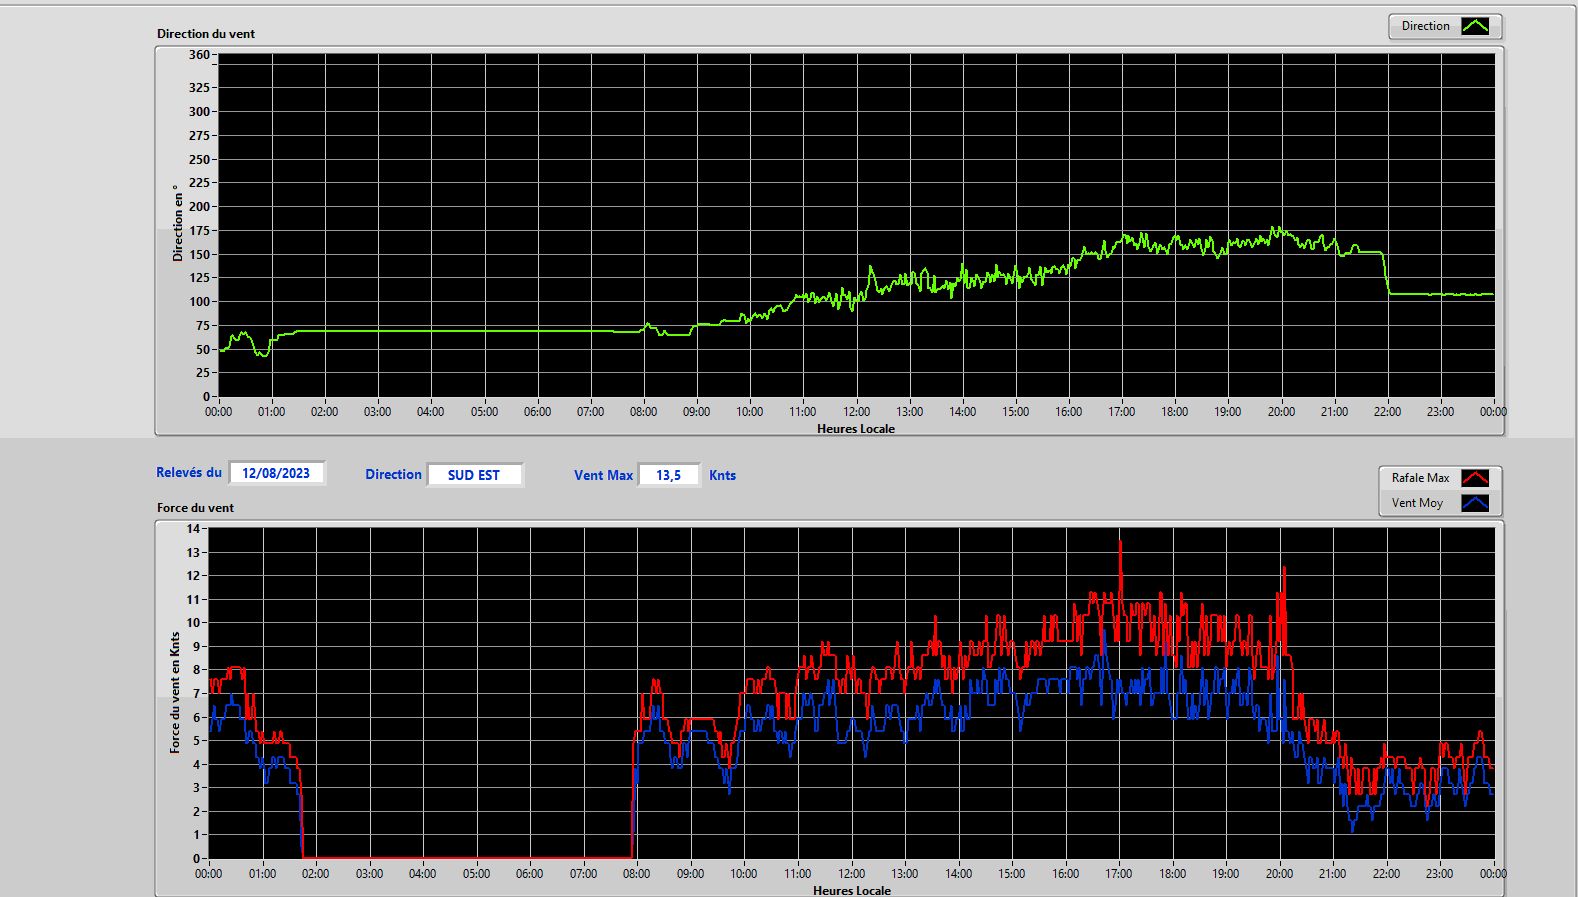Click the Relevés du label
Viewport: 1578px width, 897px height.
coord(189,472)
